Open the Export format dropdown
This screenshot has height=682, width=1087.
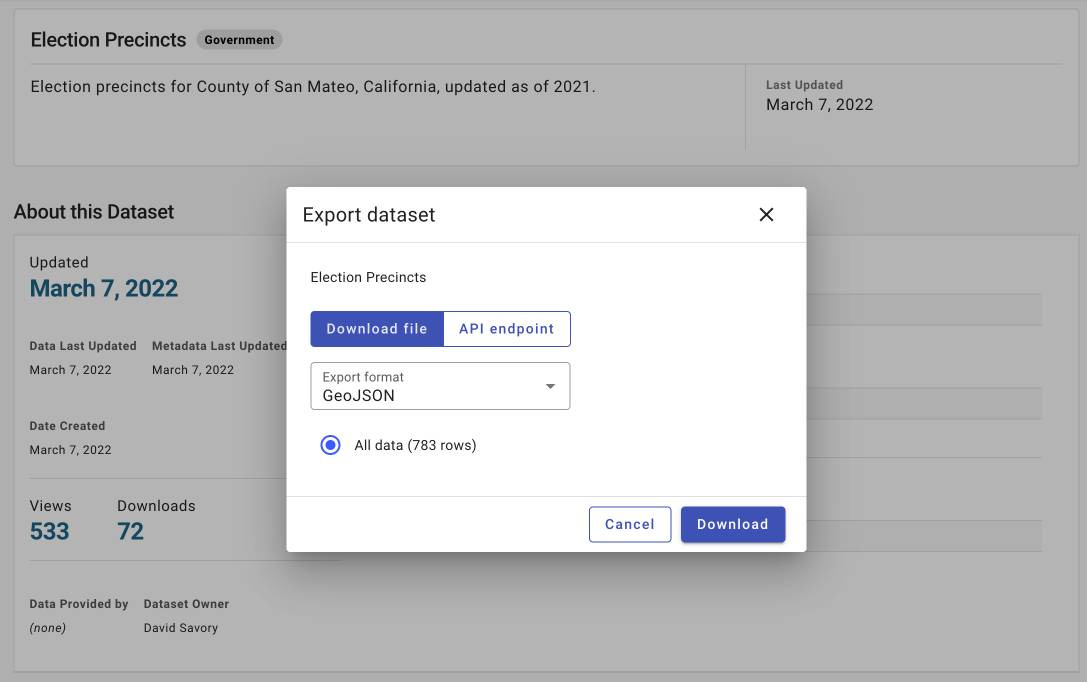pos(440,386)
